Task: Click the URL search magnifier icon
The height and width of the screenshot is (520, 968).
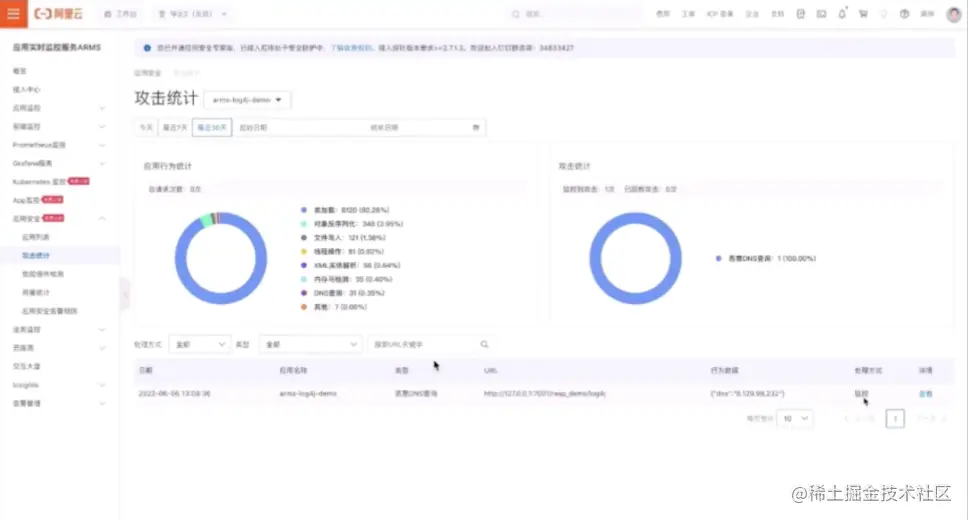Action: point(485,344)
